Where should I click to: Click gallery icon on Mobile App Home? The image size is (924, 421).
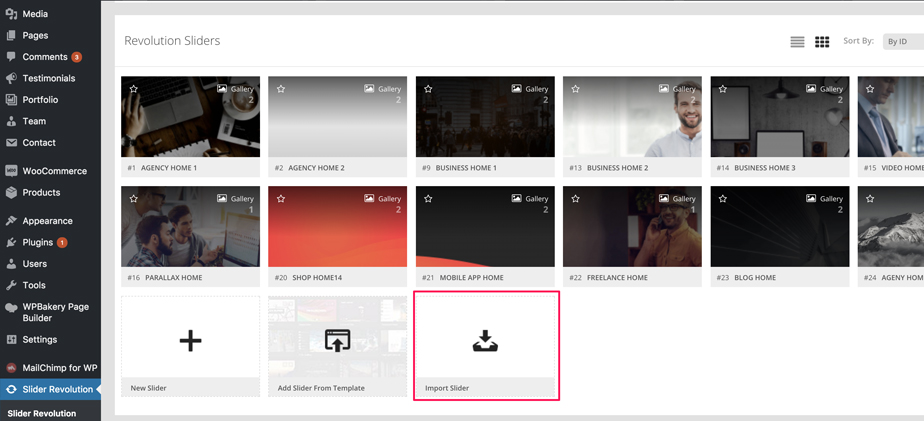[x=516, y=198]
